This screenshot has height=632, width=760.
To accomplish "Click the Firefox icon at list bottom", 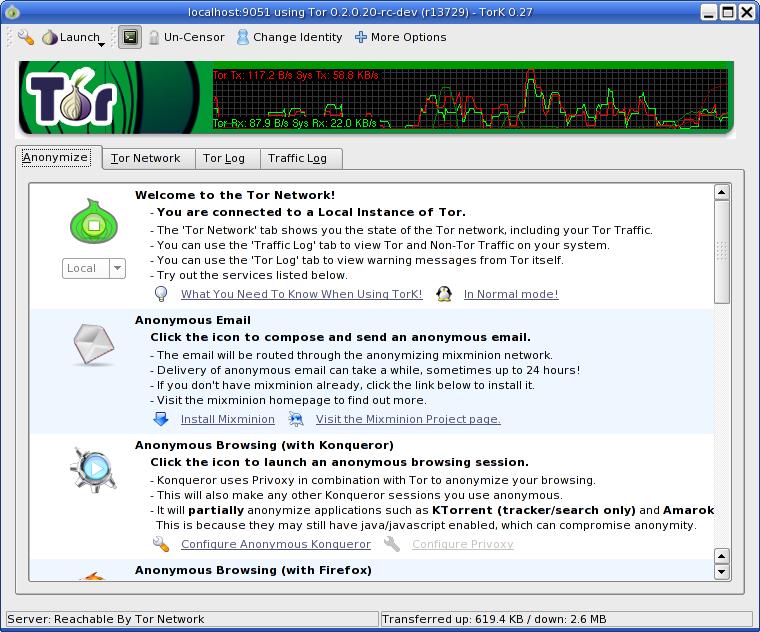I will pyautogui.click(x=93, y=576).
